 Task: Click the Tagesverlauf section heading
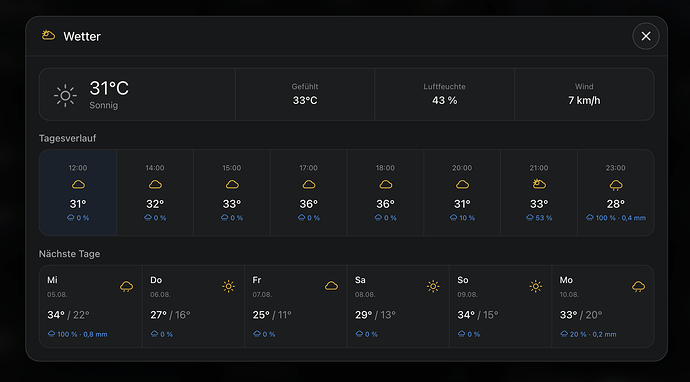coord(67,138)
